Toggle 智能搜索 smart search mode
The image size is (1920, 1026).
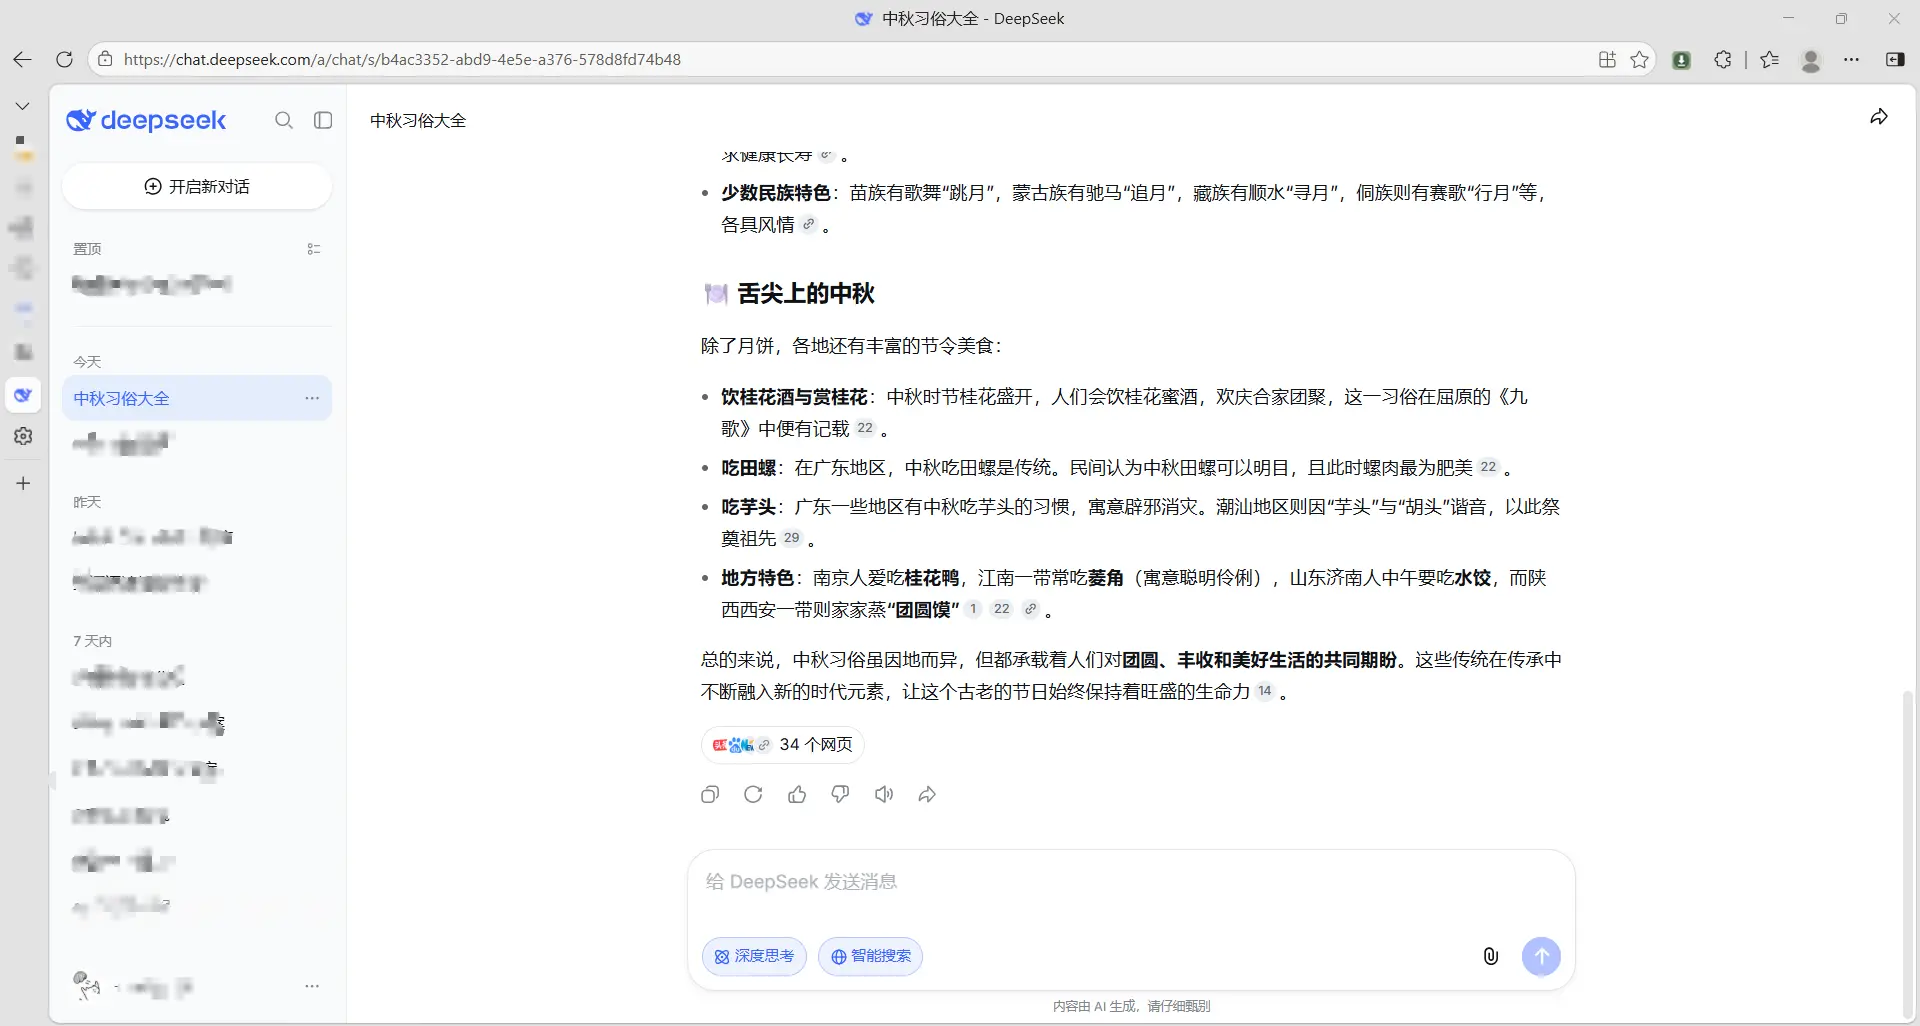click(x=870, y=956)
